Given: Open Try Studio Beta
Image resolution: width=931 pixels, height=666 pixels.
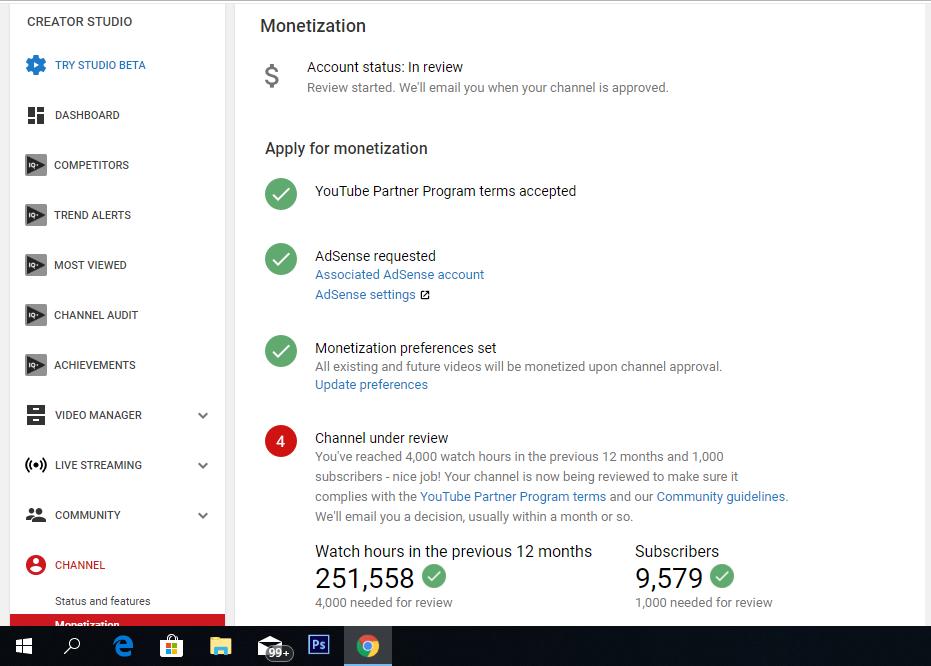Looking at the screenshot, I should 100,65.
